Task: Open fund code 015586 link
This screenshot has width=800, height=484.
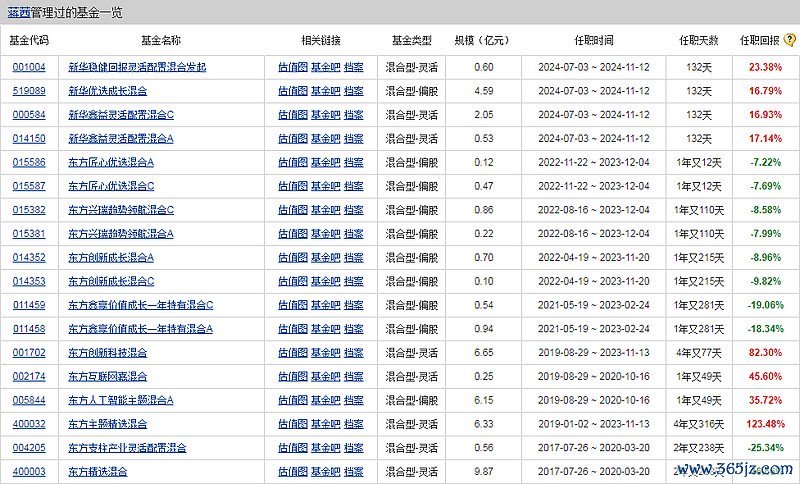Action: pyautogui.click(x=29, y=162)
